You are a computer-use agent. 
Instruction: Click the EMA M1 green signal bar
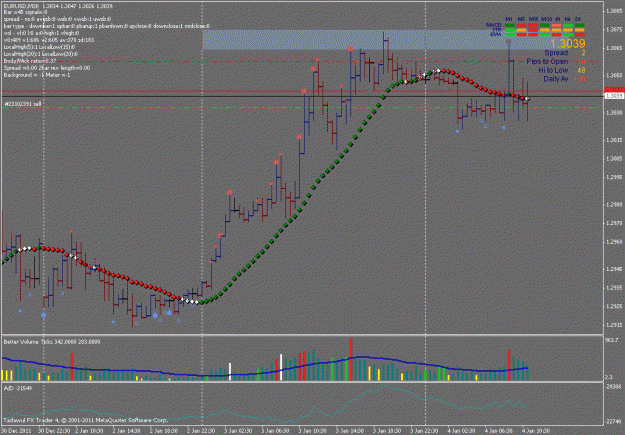pos(509,35)
